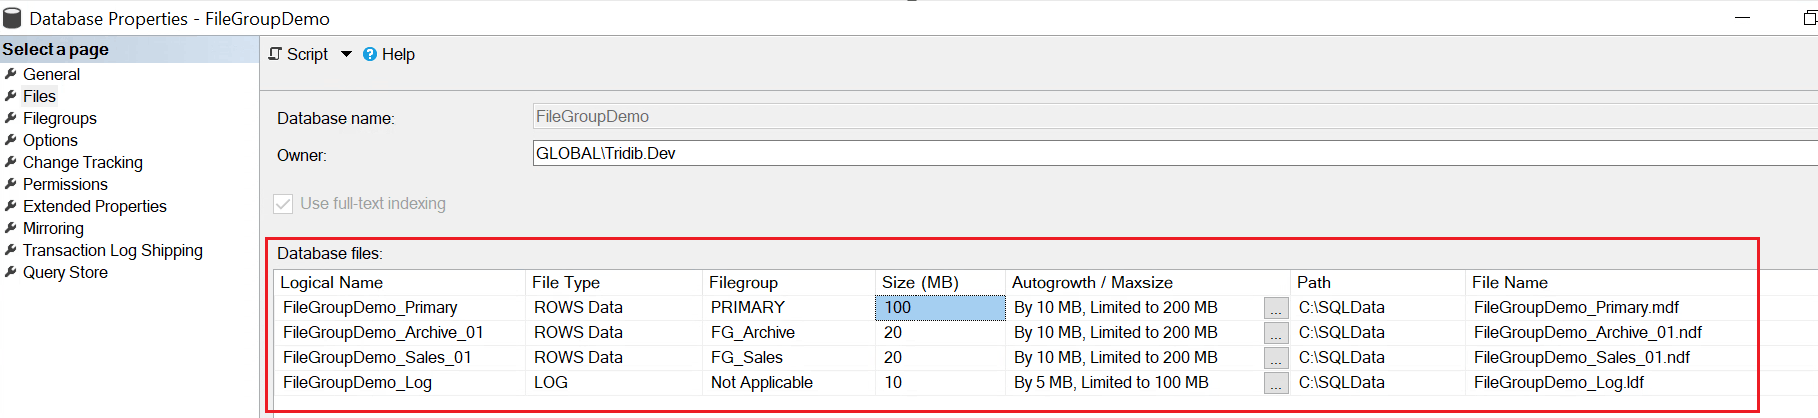Click the wrench icon beside Filegroups

(x=11, y=117)
